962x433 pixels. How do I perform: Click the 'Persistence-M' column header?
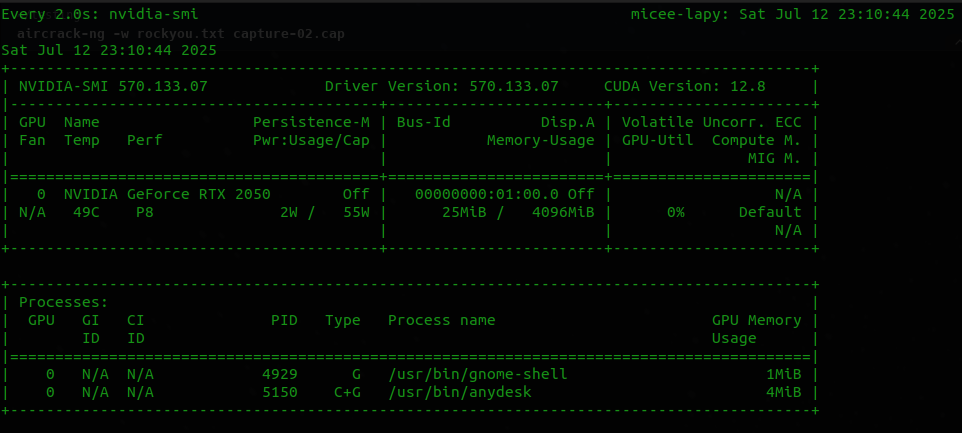312,123
